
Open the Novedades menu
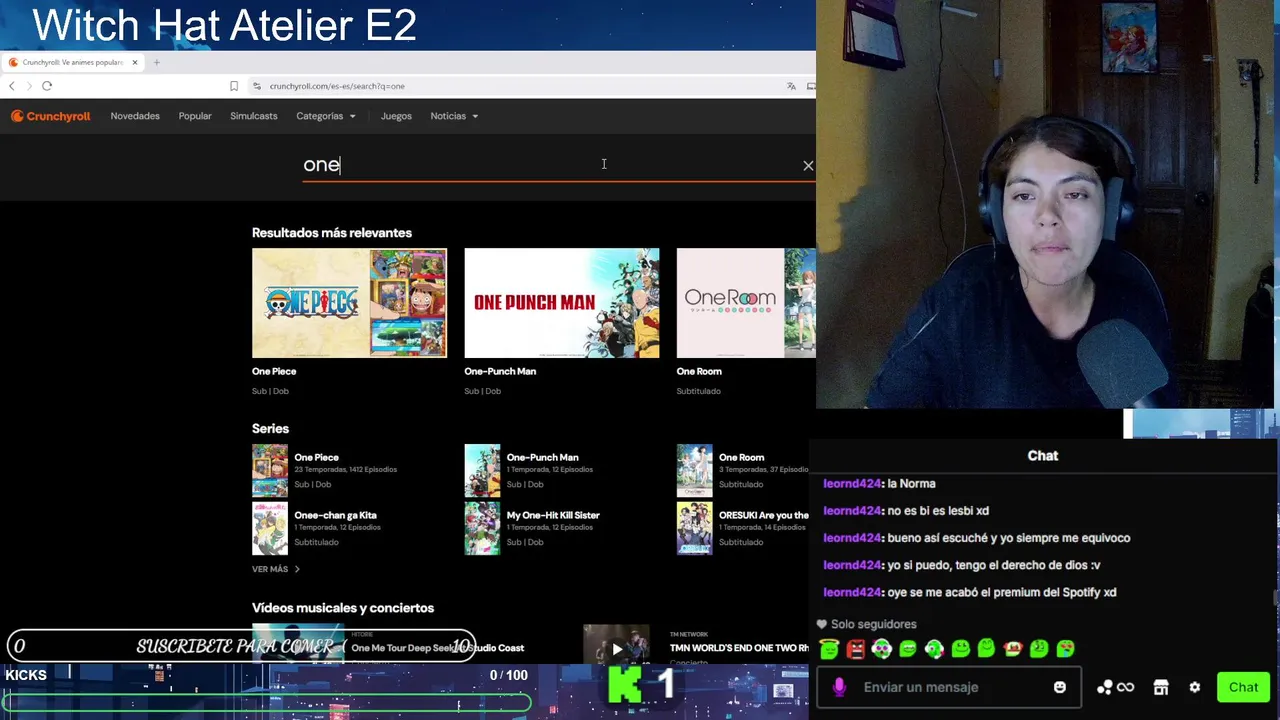pyautogui.click(x=135, y=116)
